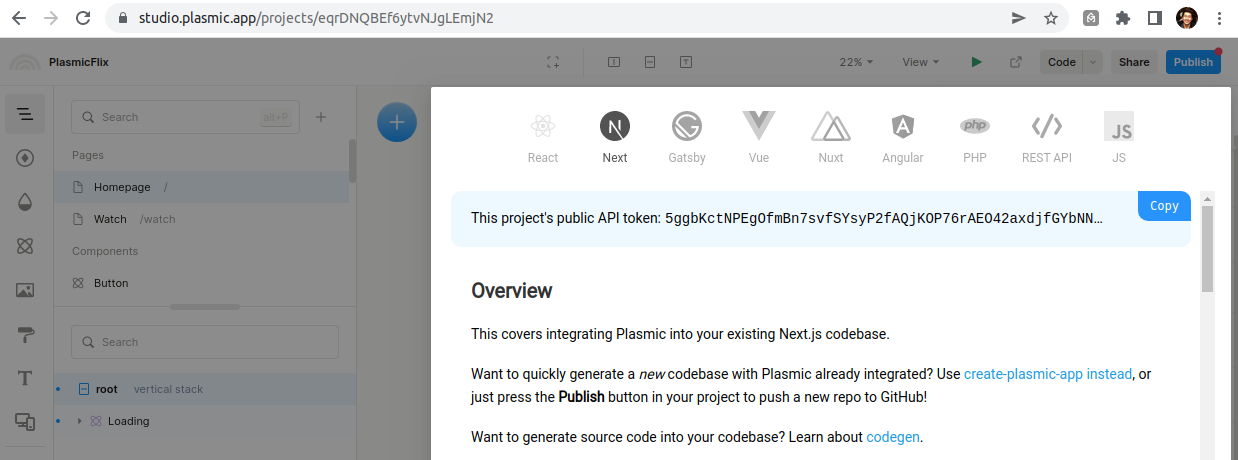Screen dimensions: 1238x460
Task: Click the Plasmic logo icon
Action: pos(24,62)
